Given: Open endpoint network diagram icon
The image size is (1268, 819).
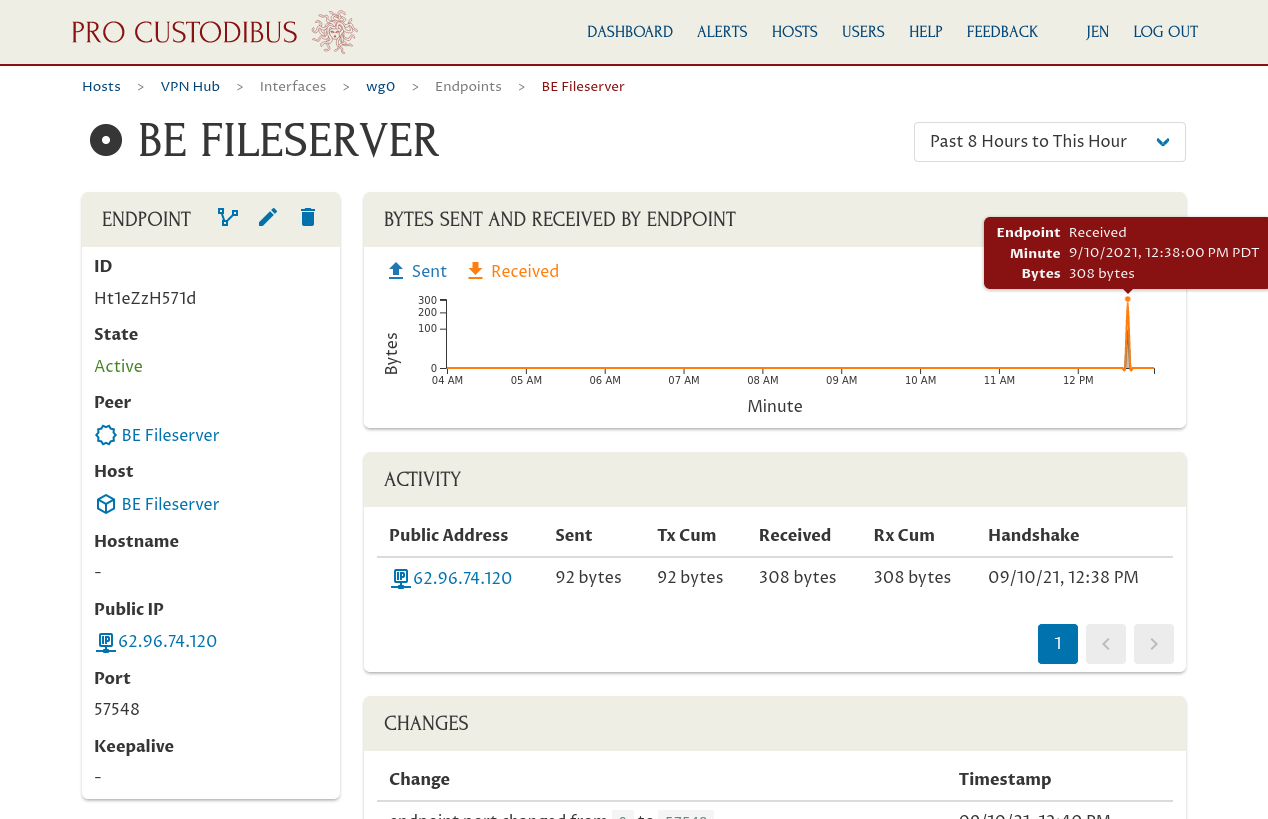Looking at the screenshot, I should (x=228, y=217).
